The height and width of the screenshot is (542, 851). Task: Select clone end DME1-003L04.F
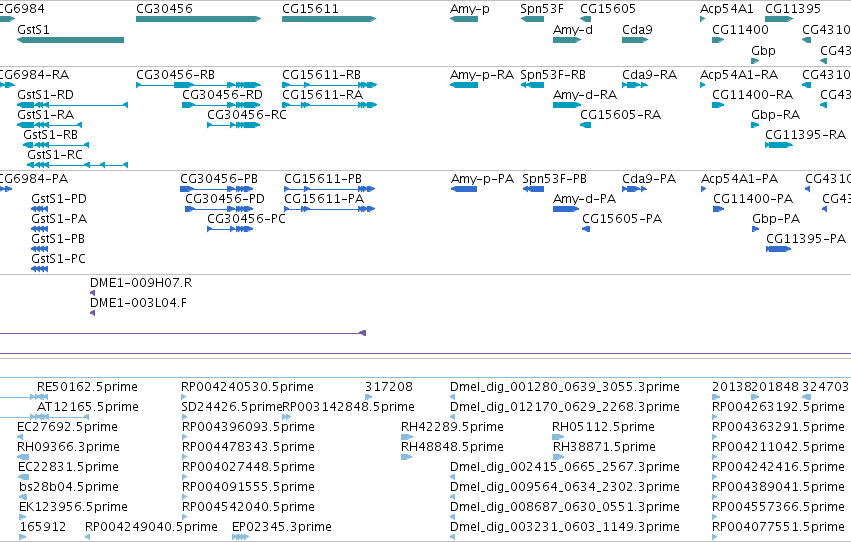pos(138,303)
